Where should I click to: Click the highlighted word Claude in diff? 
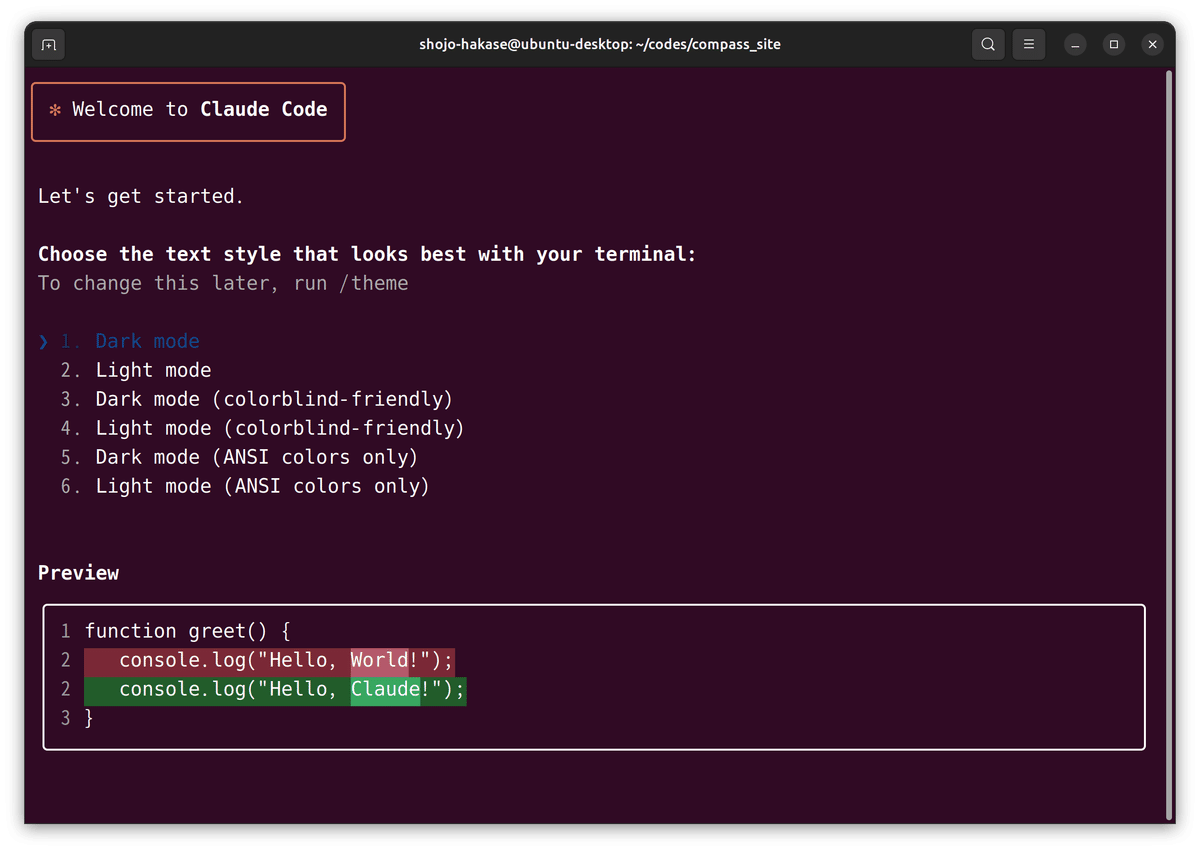pyautogui.click(x=385, y=690)
